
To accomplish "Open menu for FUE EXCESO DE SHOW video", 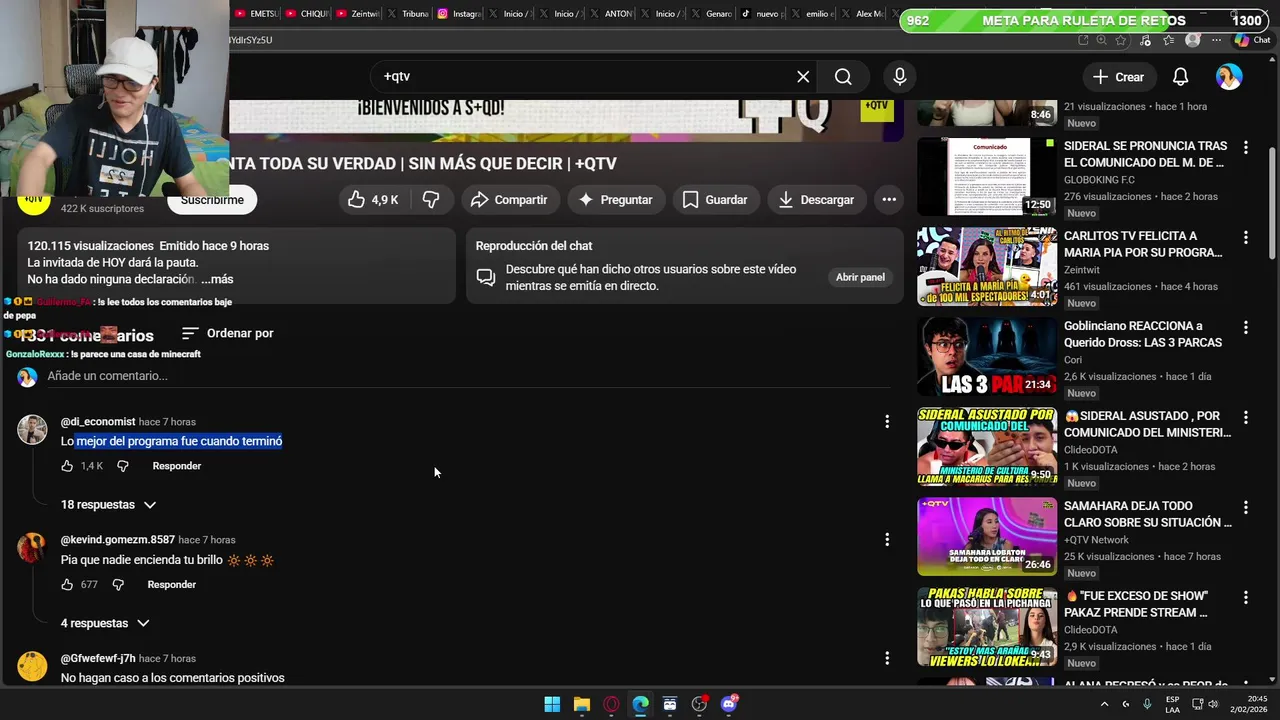I will pos(1245,597).
